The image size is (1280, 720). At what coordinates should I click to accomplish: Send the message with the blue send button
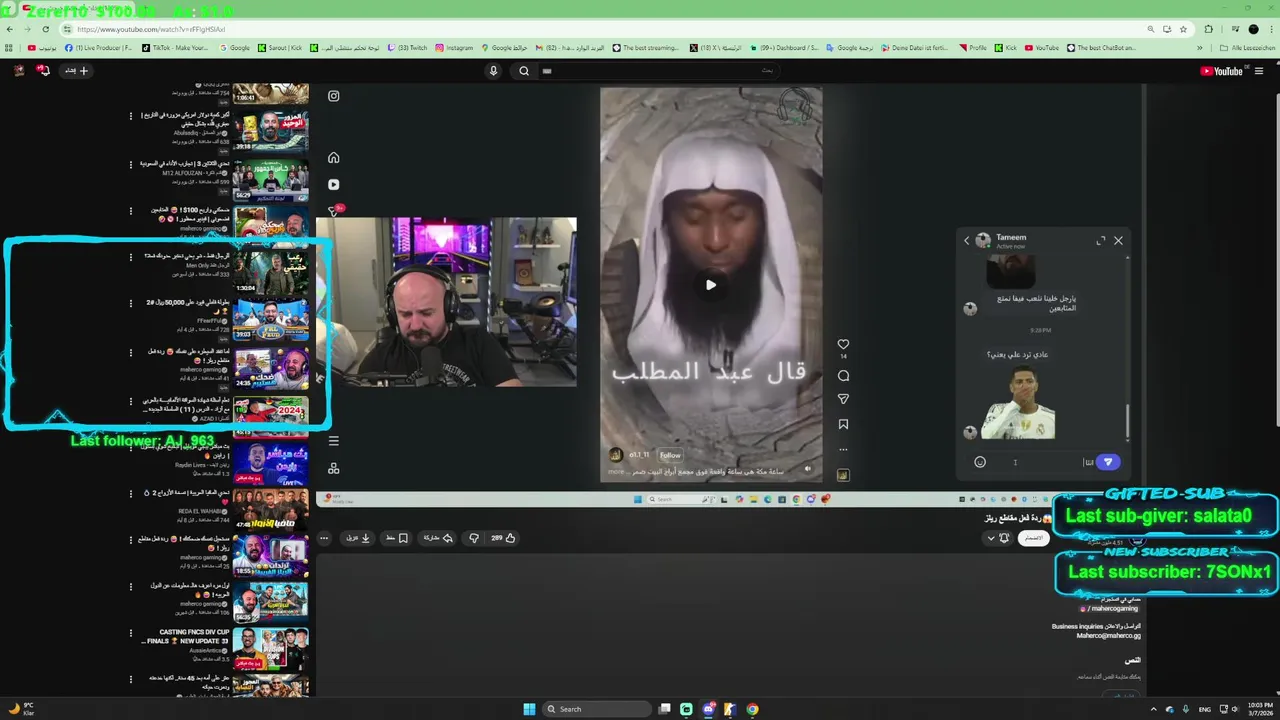pos(1108,462)
